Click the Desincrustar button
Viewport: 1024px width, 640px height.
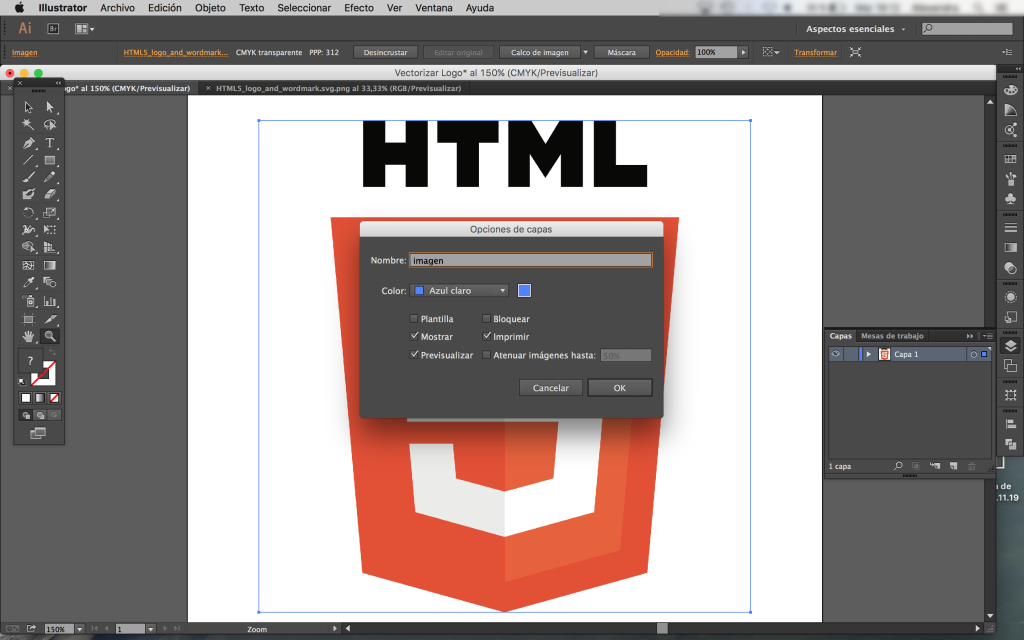[x=385, y=52]
